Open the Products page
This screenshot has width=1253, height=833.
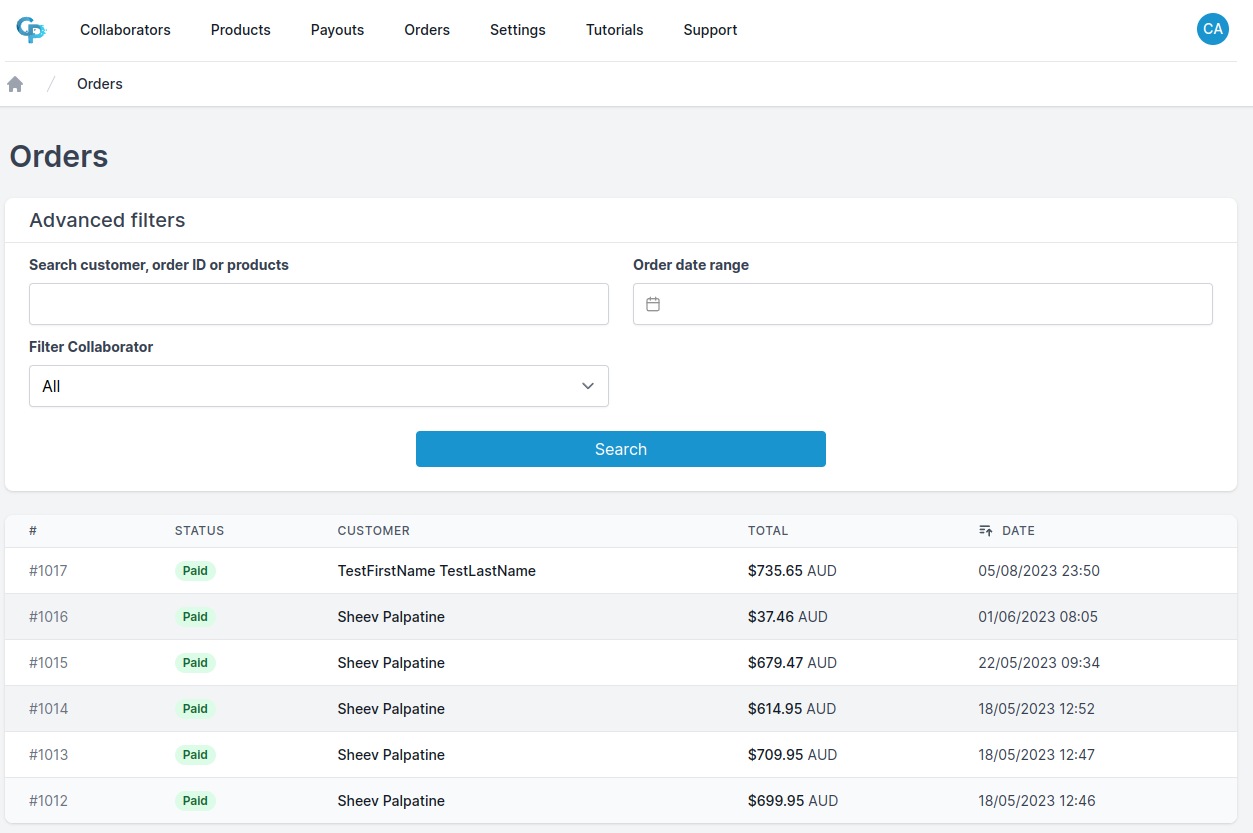pos(240,29)
